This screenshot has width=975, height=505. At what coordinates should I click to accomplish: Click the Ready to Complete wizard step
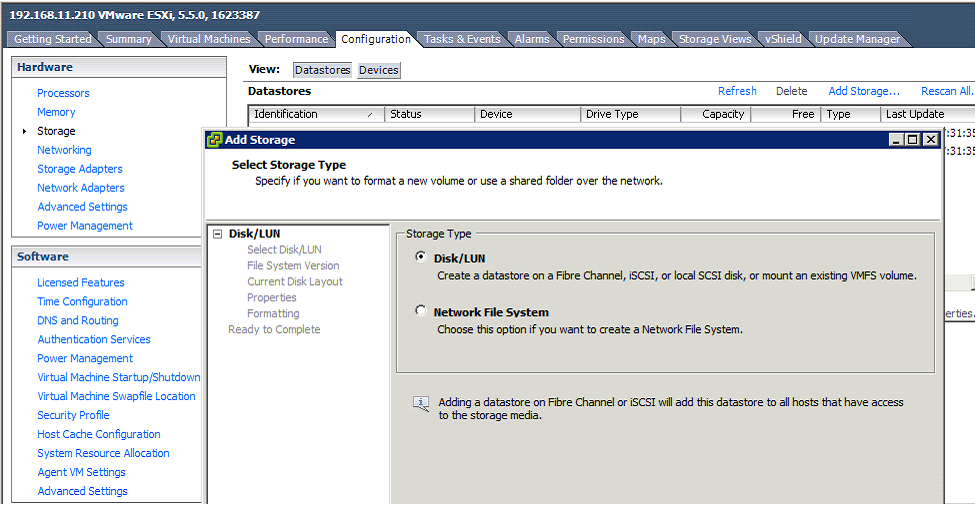pos(274,330)
